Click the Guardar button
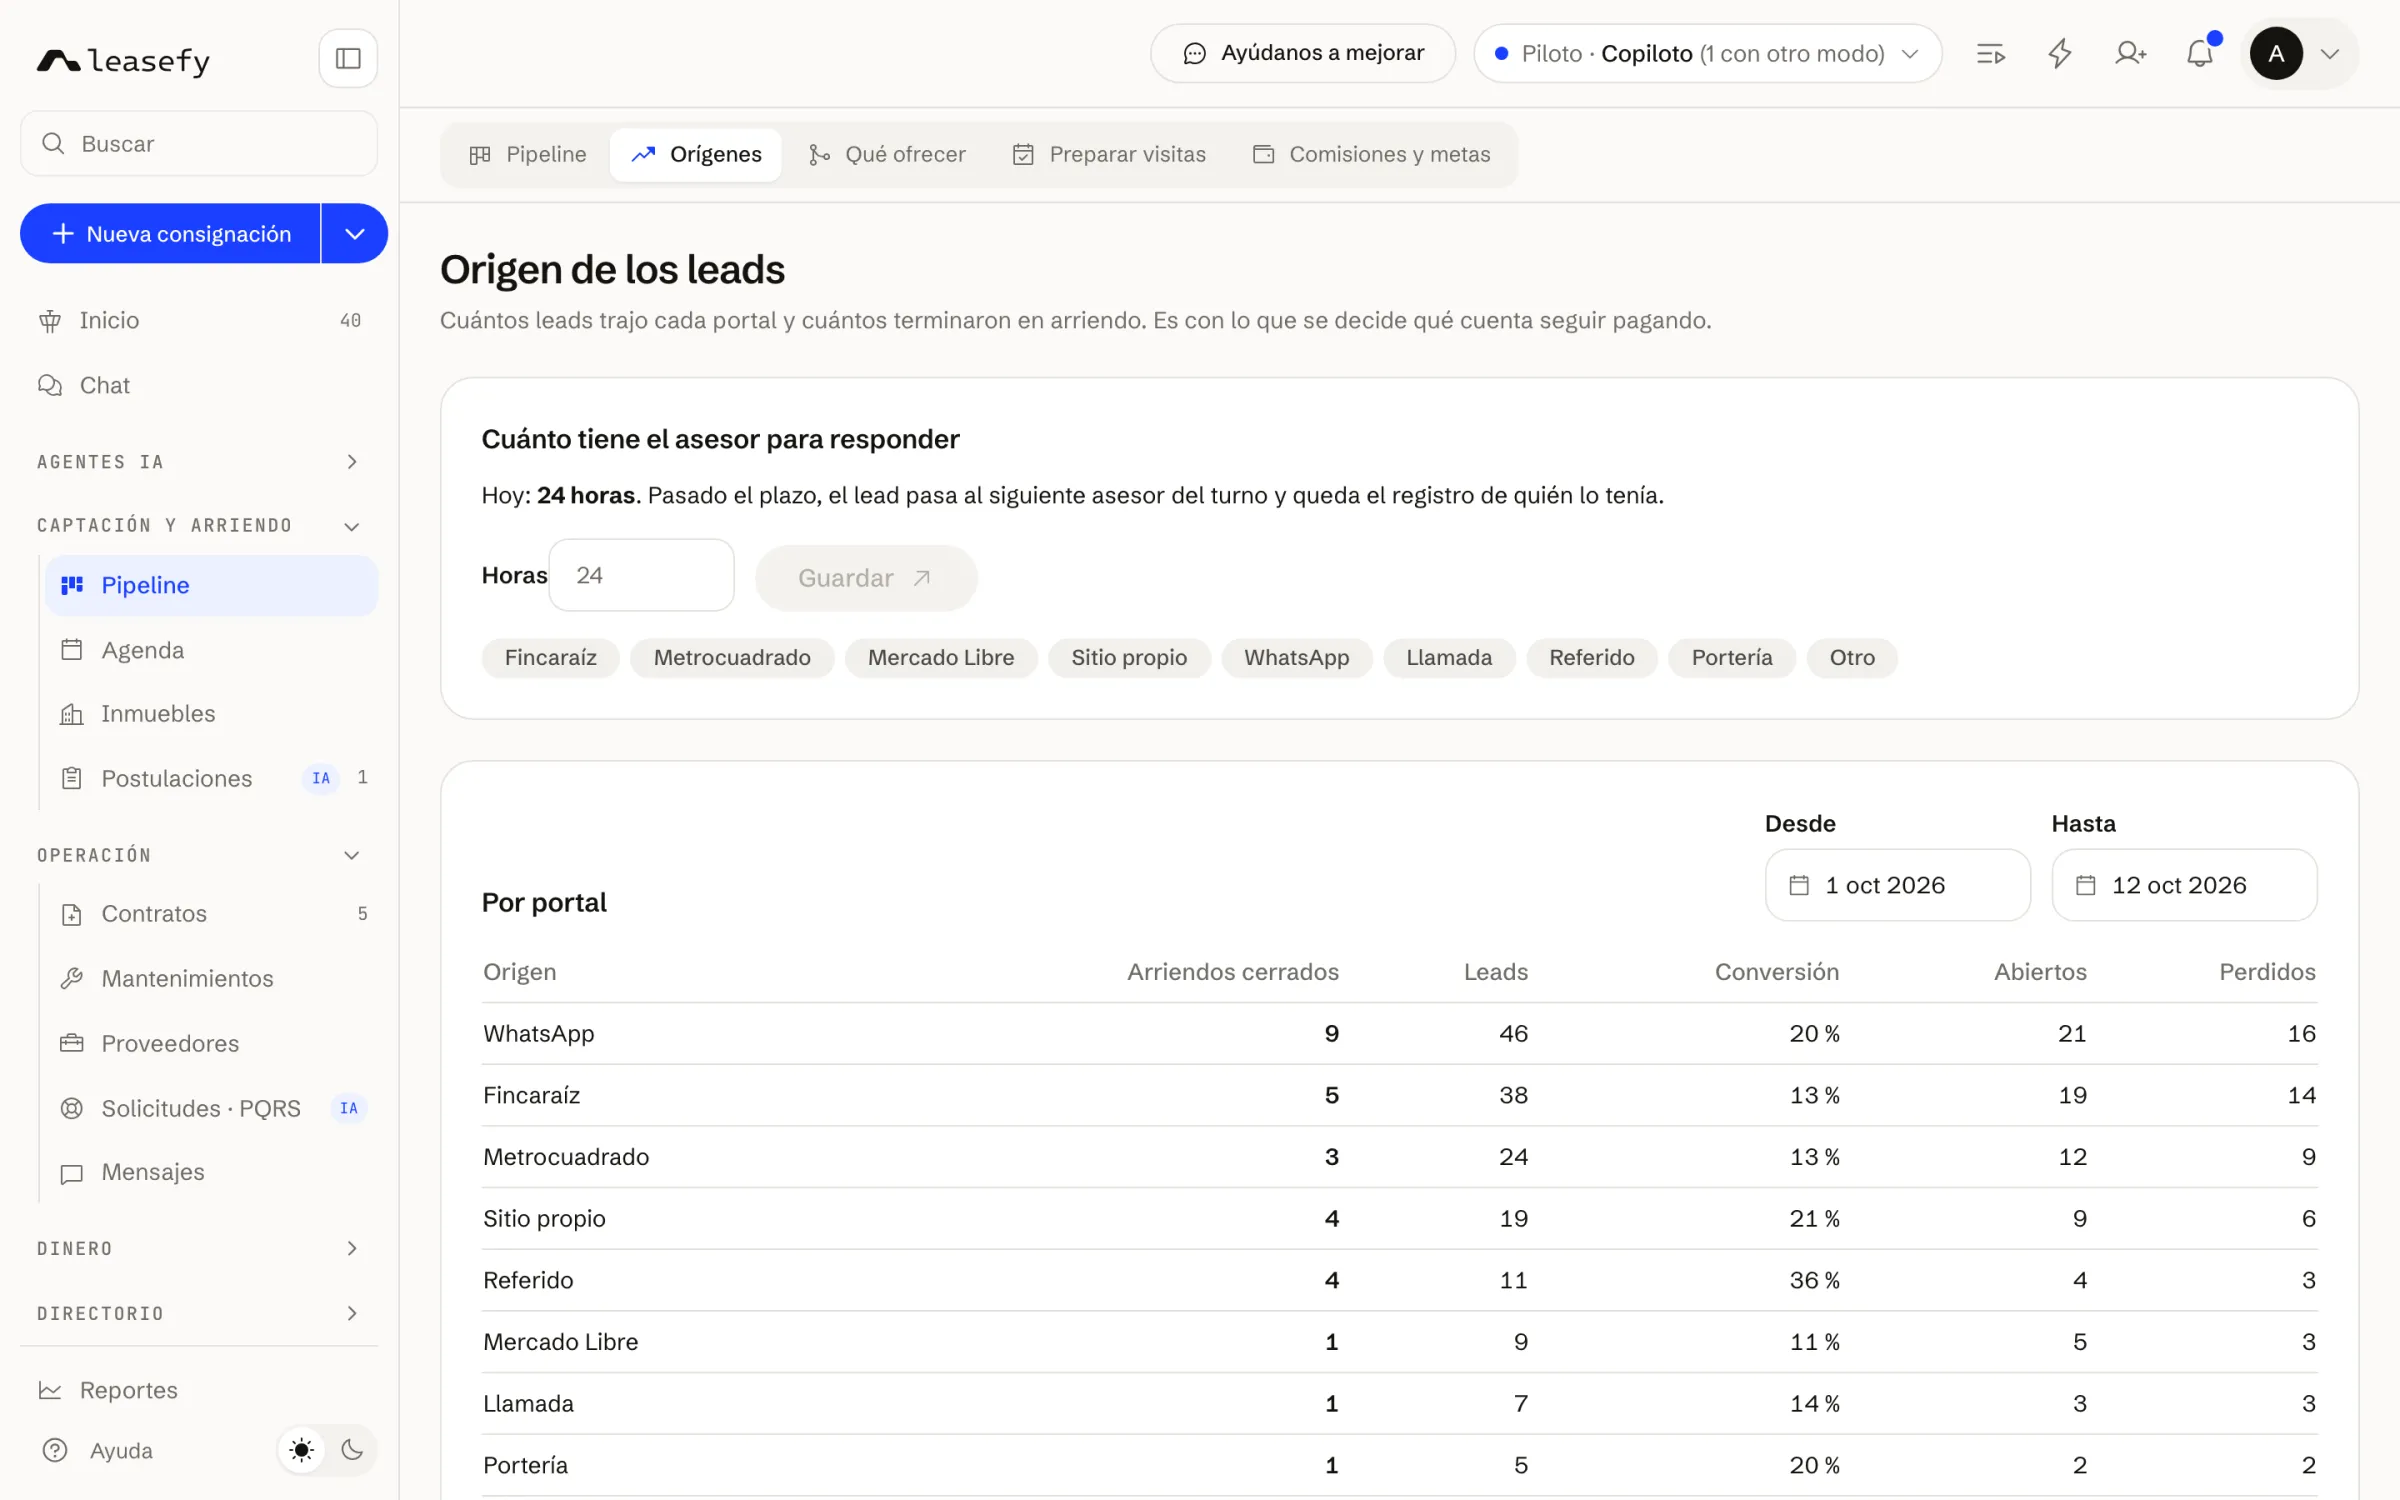This screenshot has height=1500, width=2400. (866, 578)
